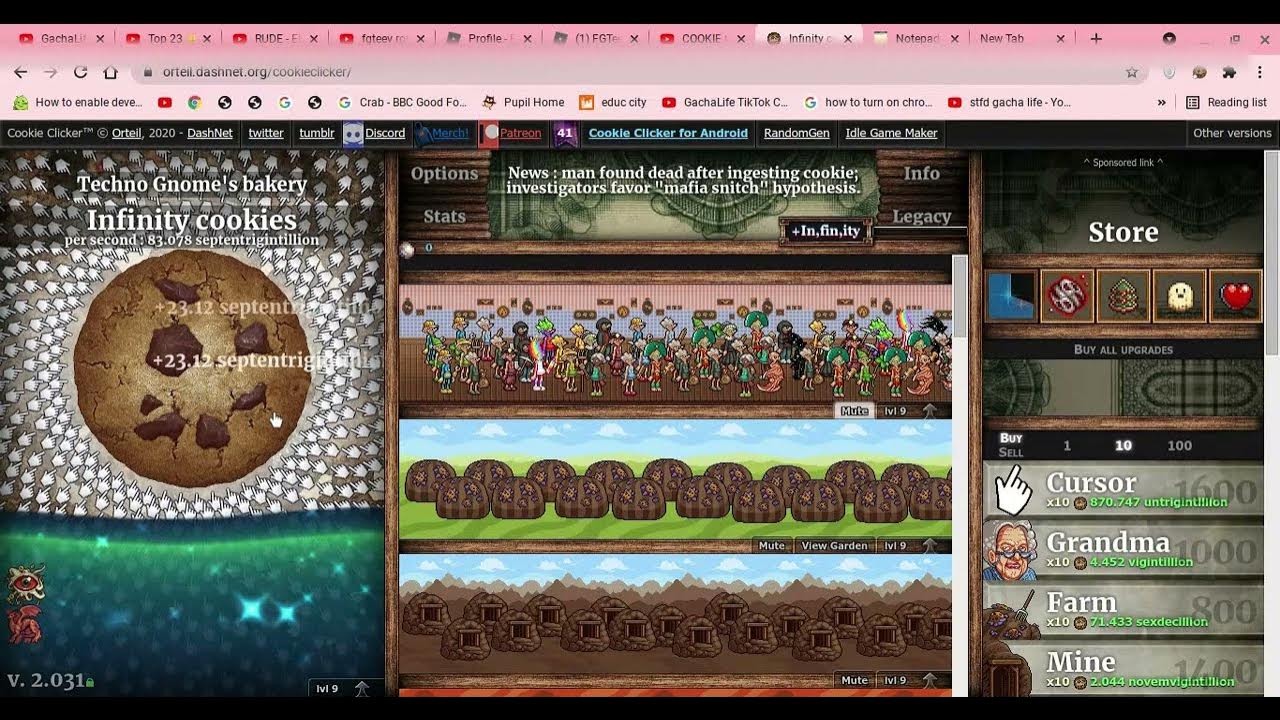Close the Notepad tab
The image size is (1280, 720).
click(954, 38)
